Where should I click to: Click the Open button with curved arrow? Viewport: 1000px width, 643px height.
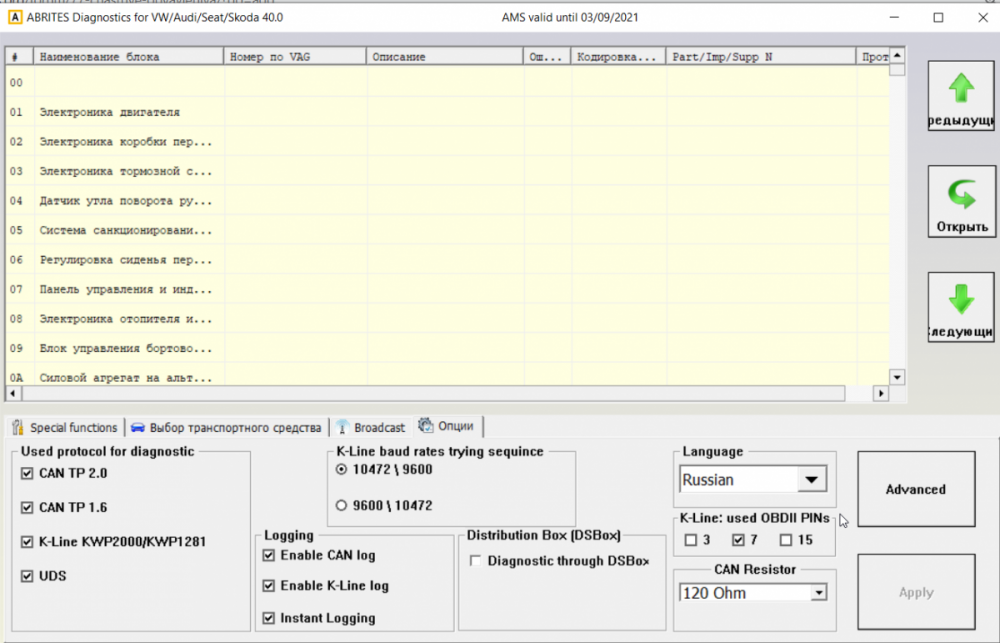961,202
